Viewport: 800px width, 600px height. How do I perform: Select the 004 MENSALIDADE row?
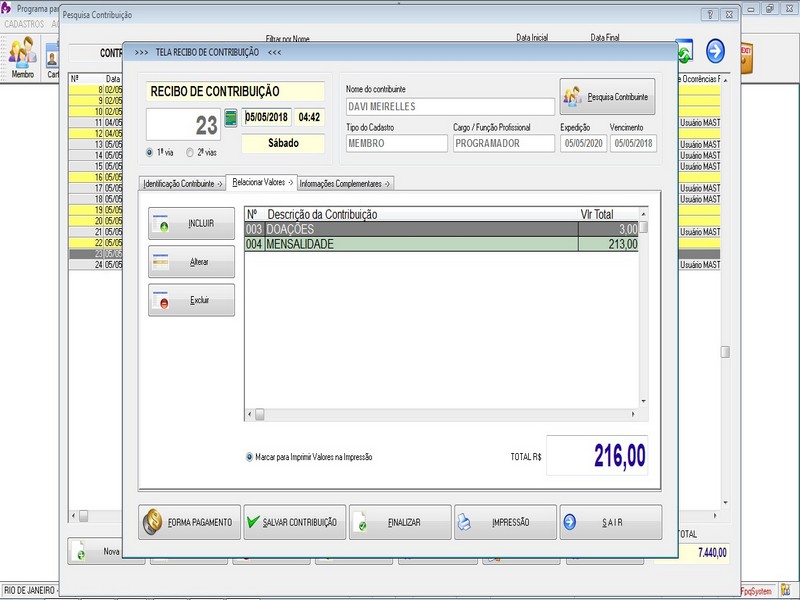tap(441, 244)
